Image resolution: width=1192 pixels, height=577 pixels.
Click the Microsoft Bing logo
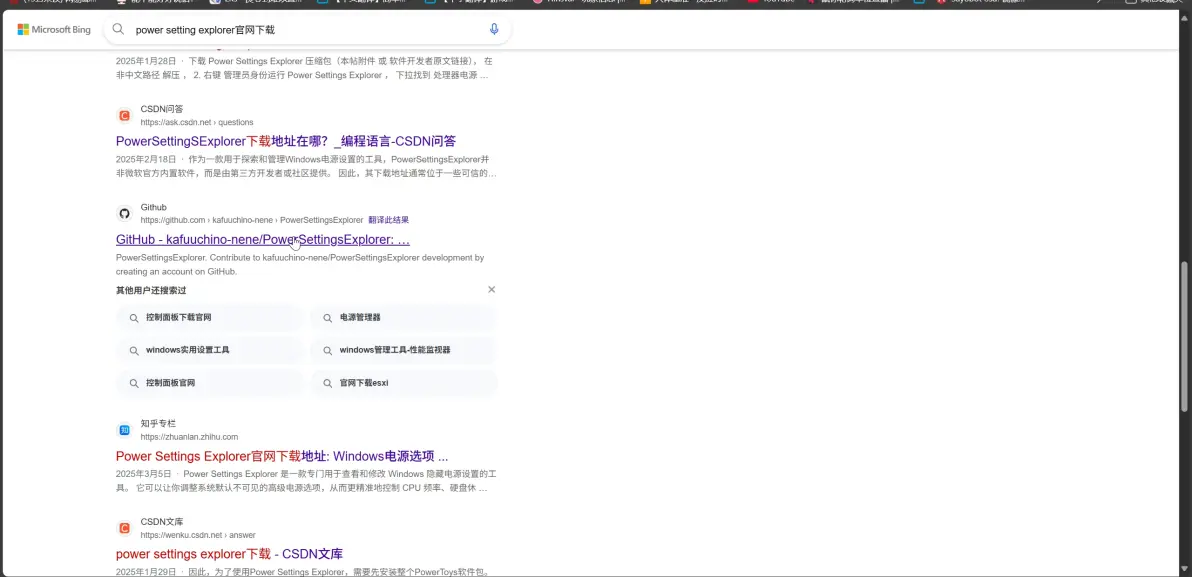tap(54, 30)
